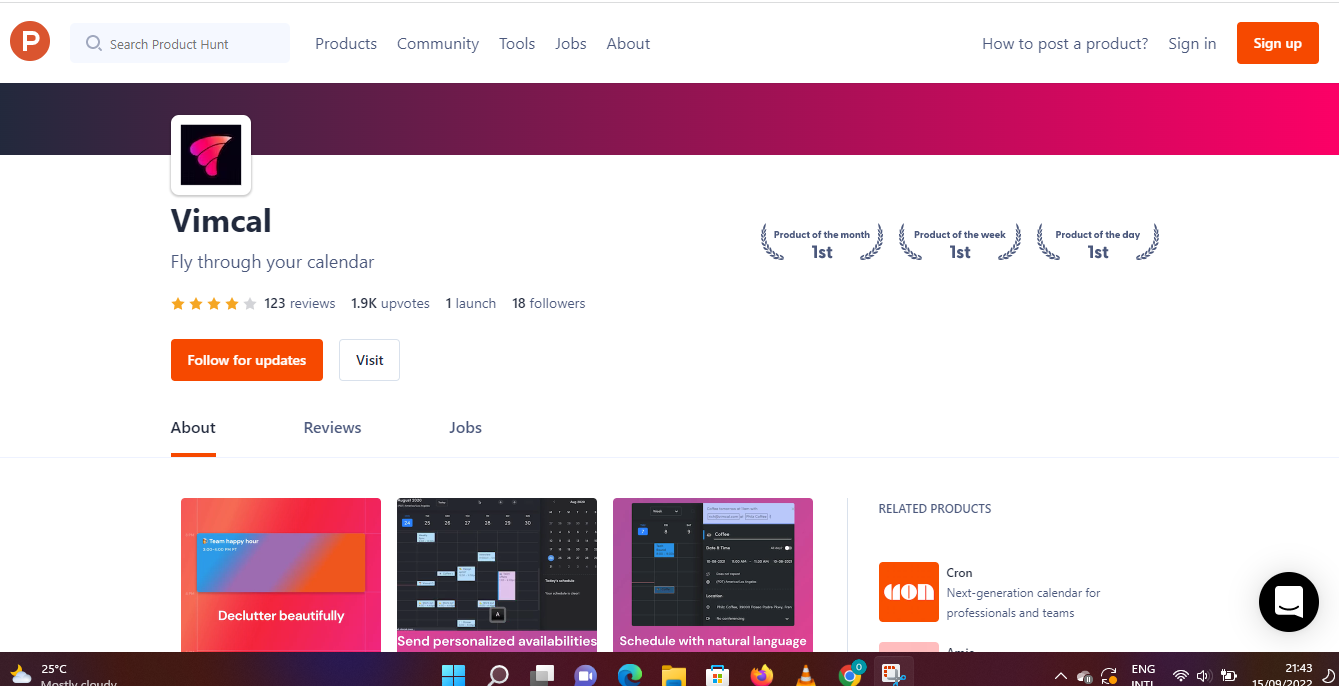Click the Fly through your calendar tagline
Viewport: 1339px width, 686px height.
(272, 262)
